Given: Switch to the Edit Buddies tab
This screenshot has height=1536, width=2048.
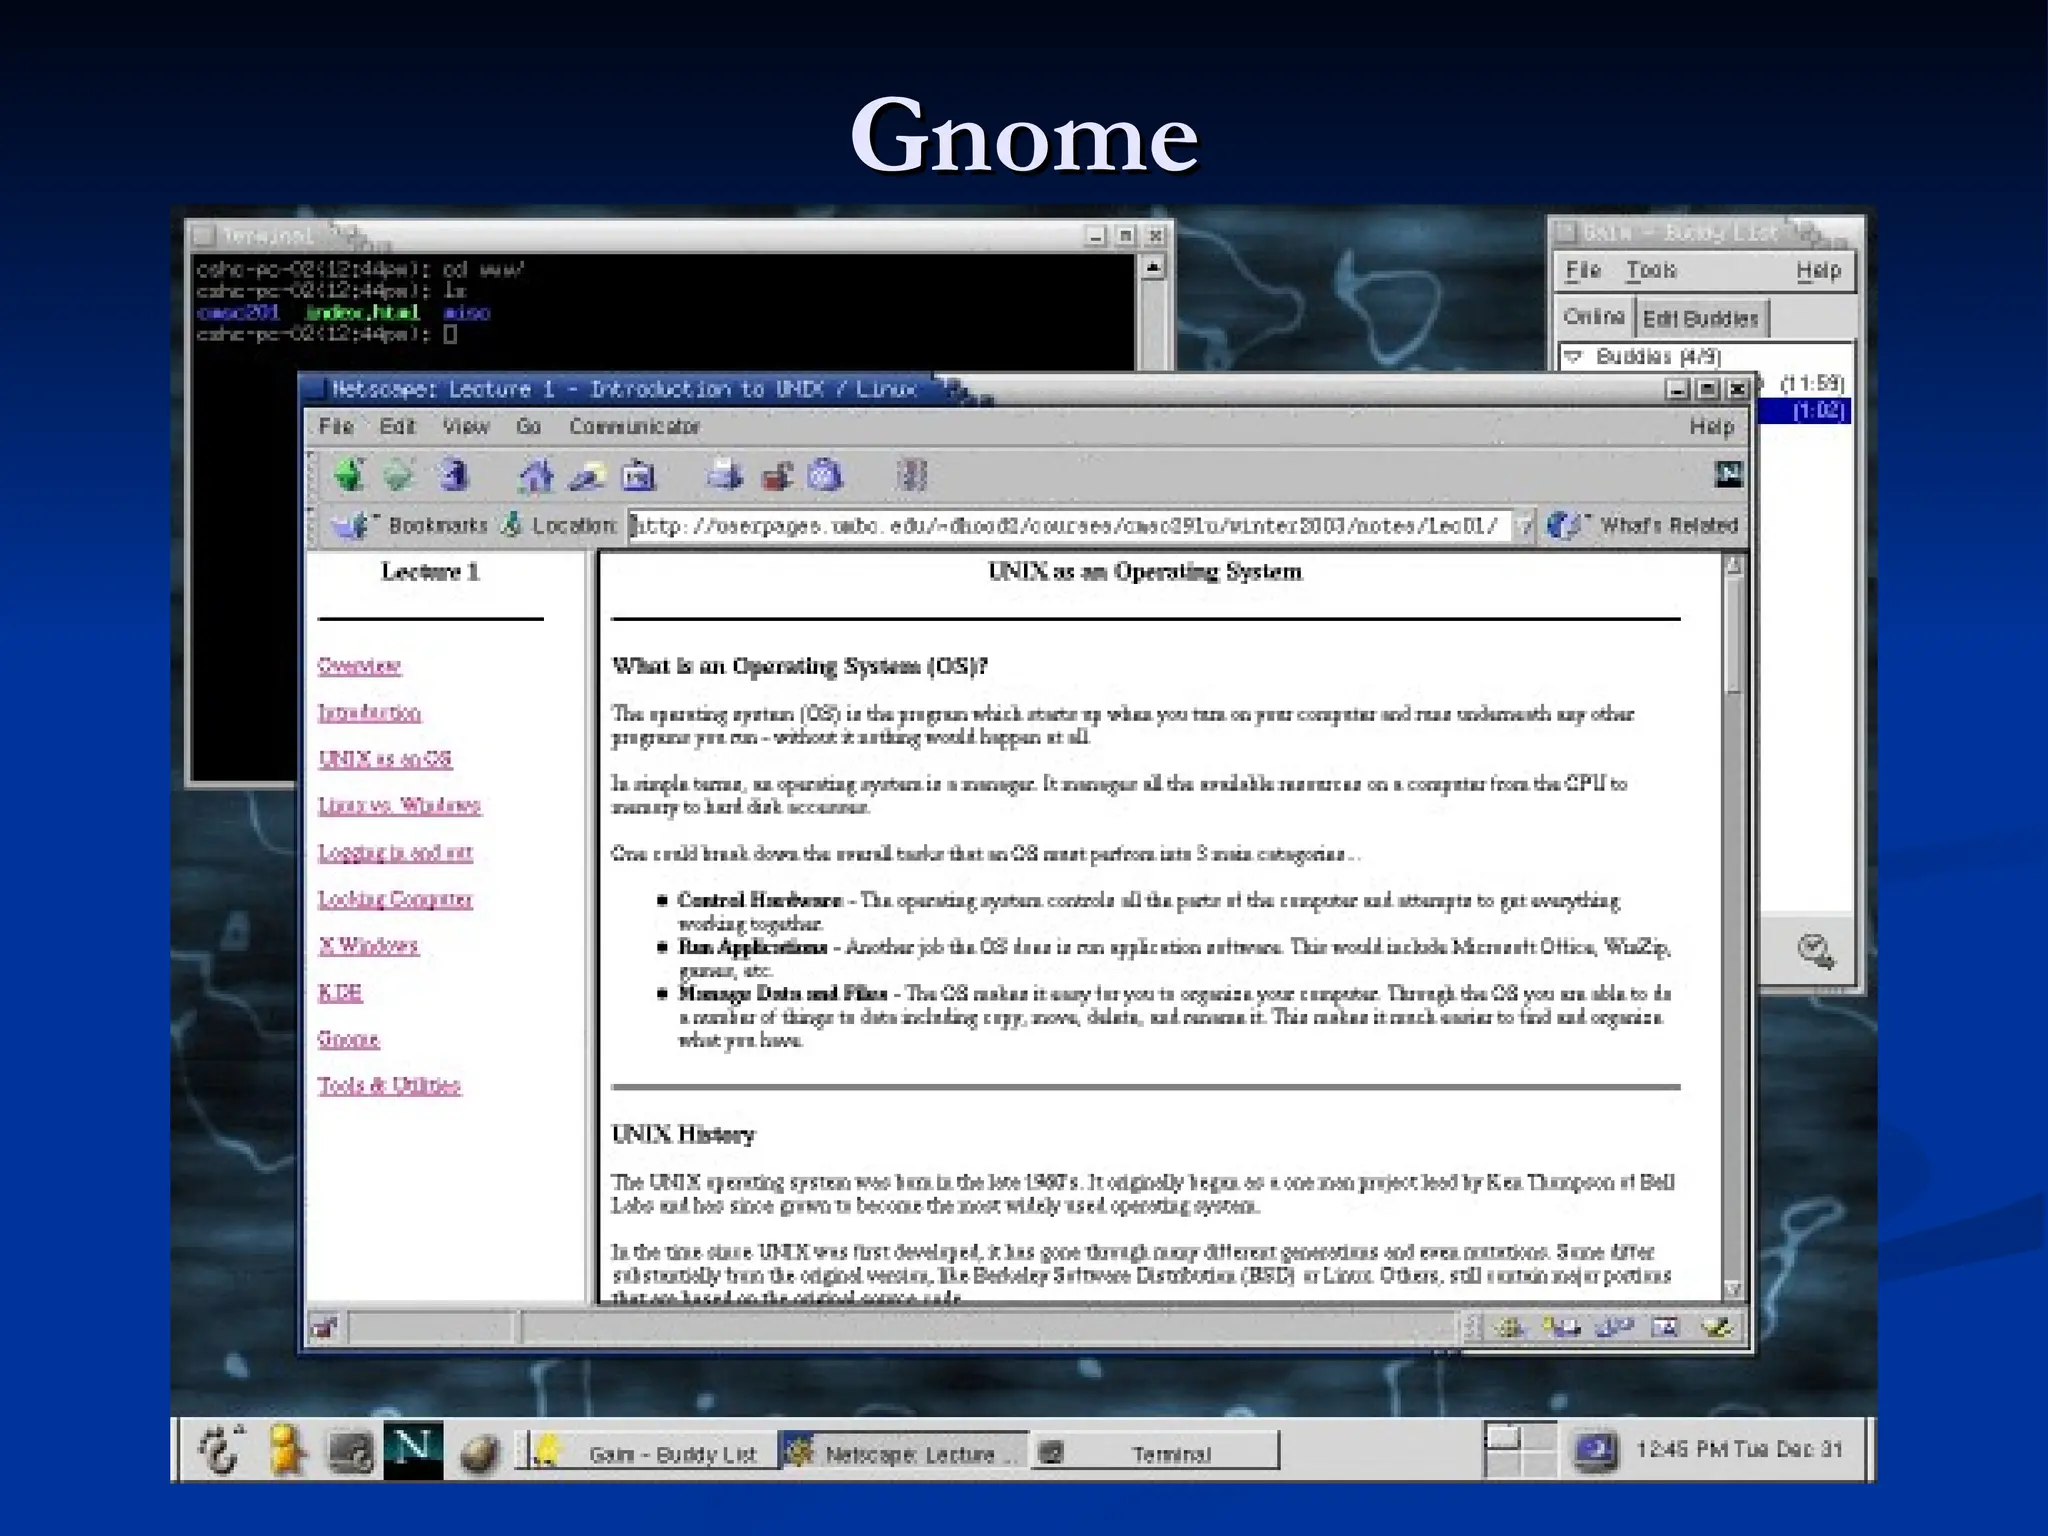Looking at the screenshot, I should coord(1700,319).
